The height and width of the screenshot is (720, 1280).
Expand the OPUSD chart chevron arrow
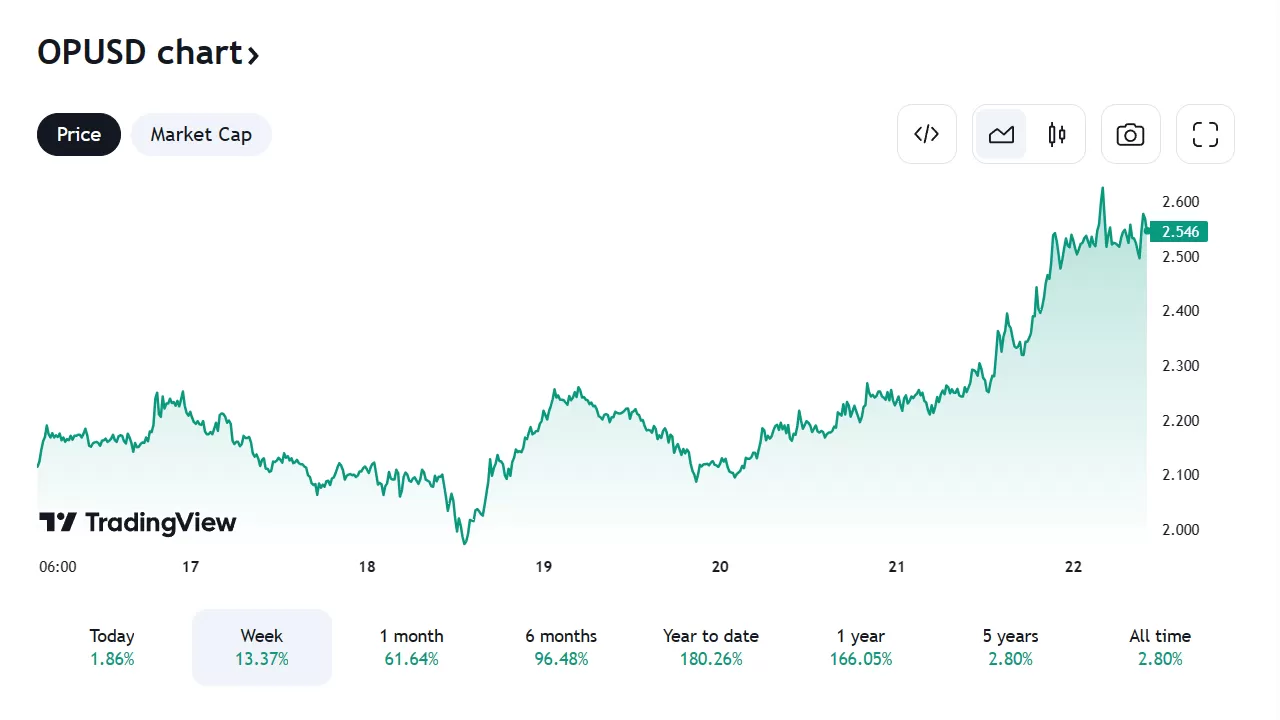tap(254, 55)
